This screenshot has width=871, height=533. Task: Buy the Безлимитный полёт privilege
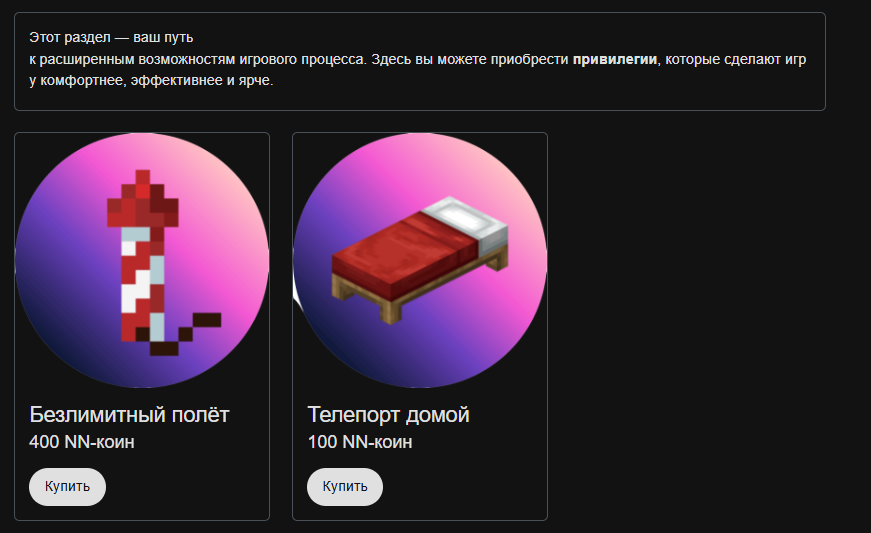pos(67,486)
